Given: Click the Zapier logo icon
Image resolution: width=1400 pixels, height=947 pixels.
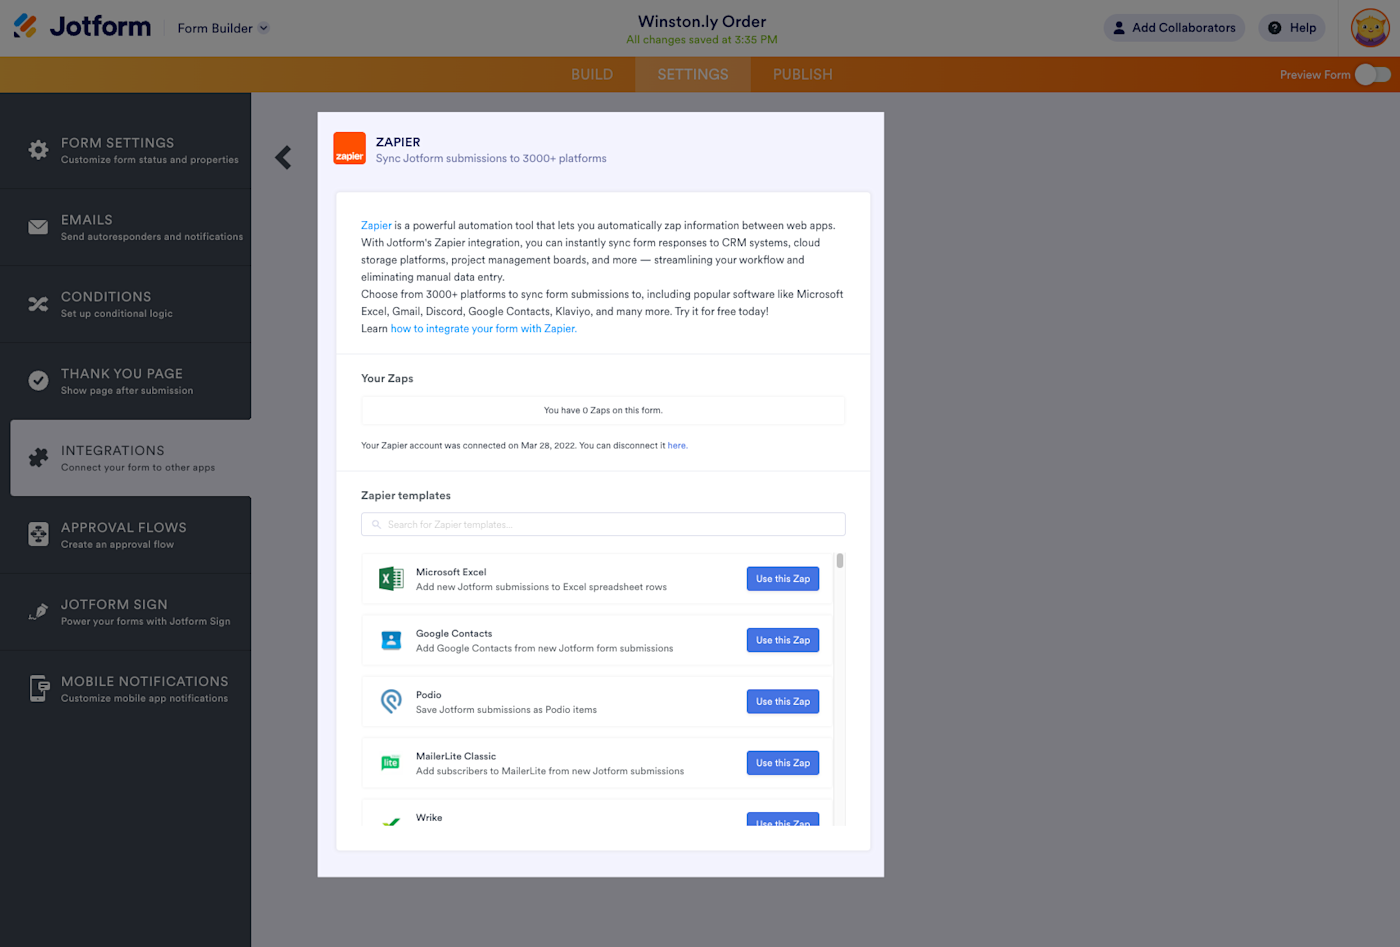Looking at the screenshot, I should (x=349, y=148).
